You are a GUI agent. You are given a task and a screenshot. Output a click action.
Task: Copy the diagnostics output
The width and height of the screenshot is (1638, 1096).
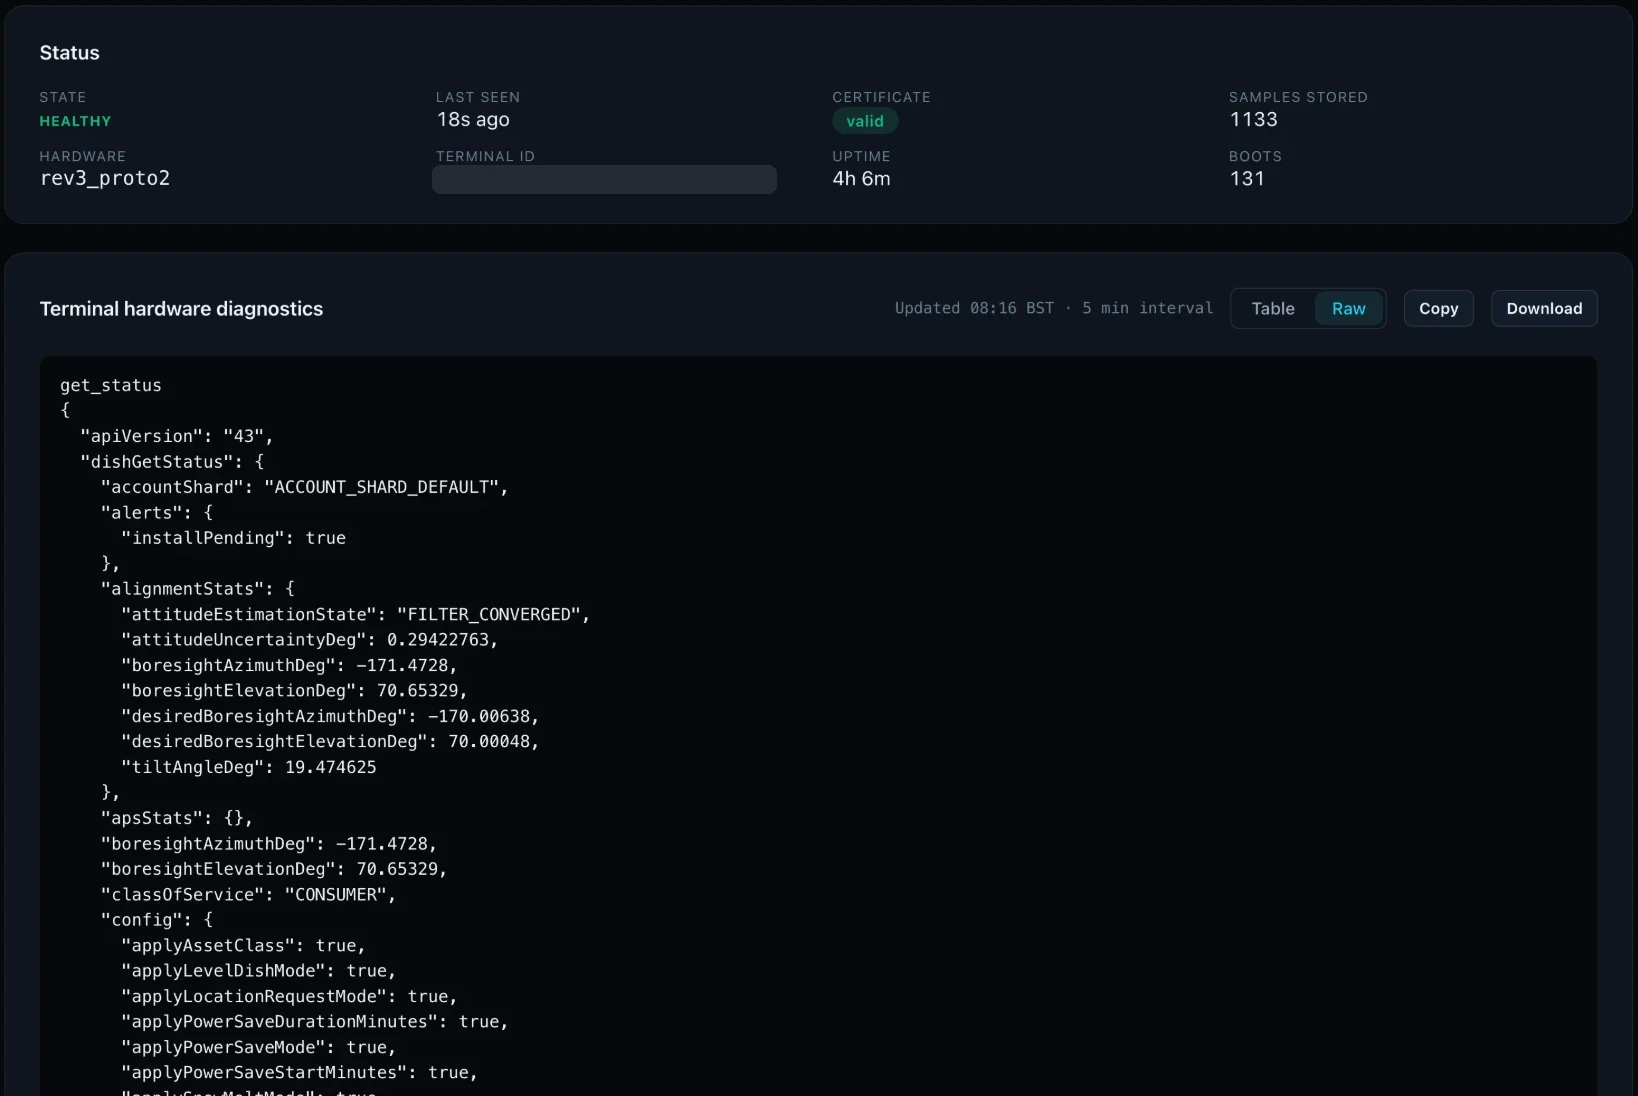point(1438,309)
